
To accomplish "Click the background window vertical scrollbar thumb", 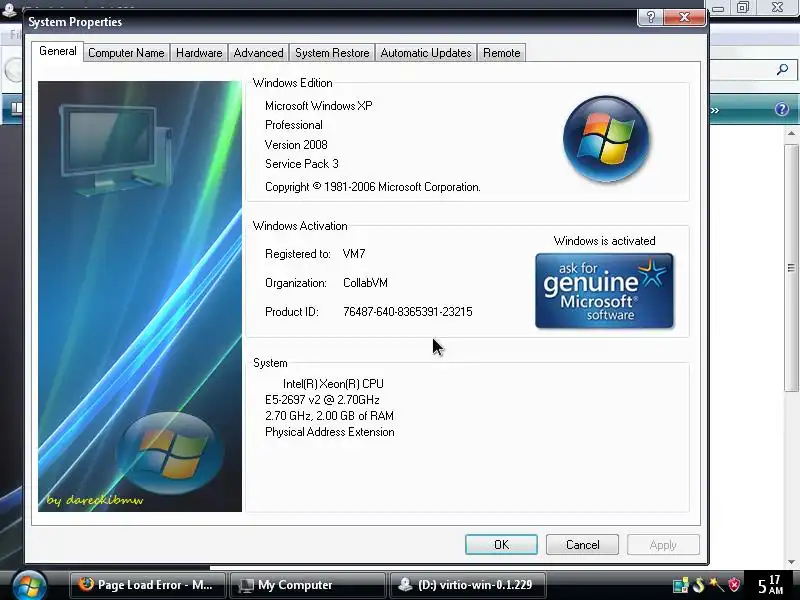I will click(x=791, y=268).
